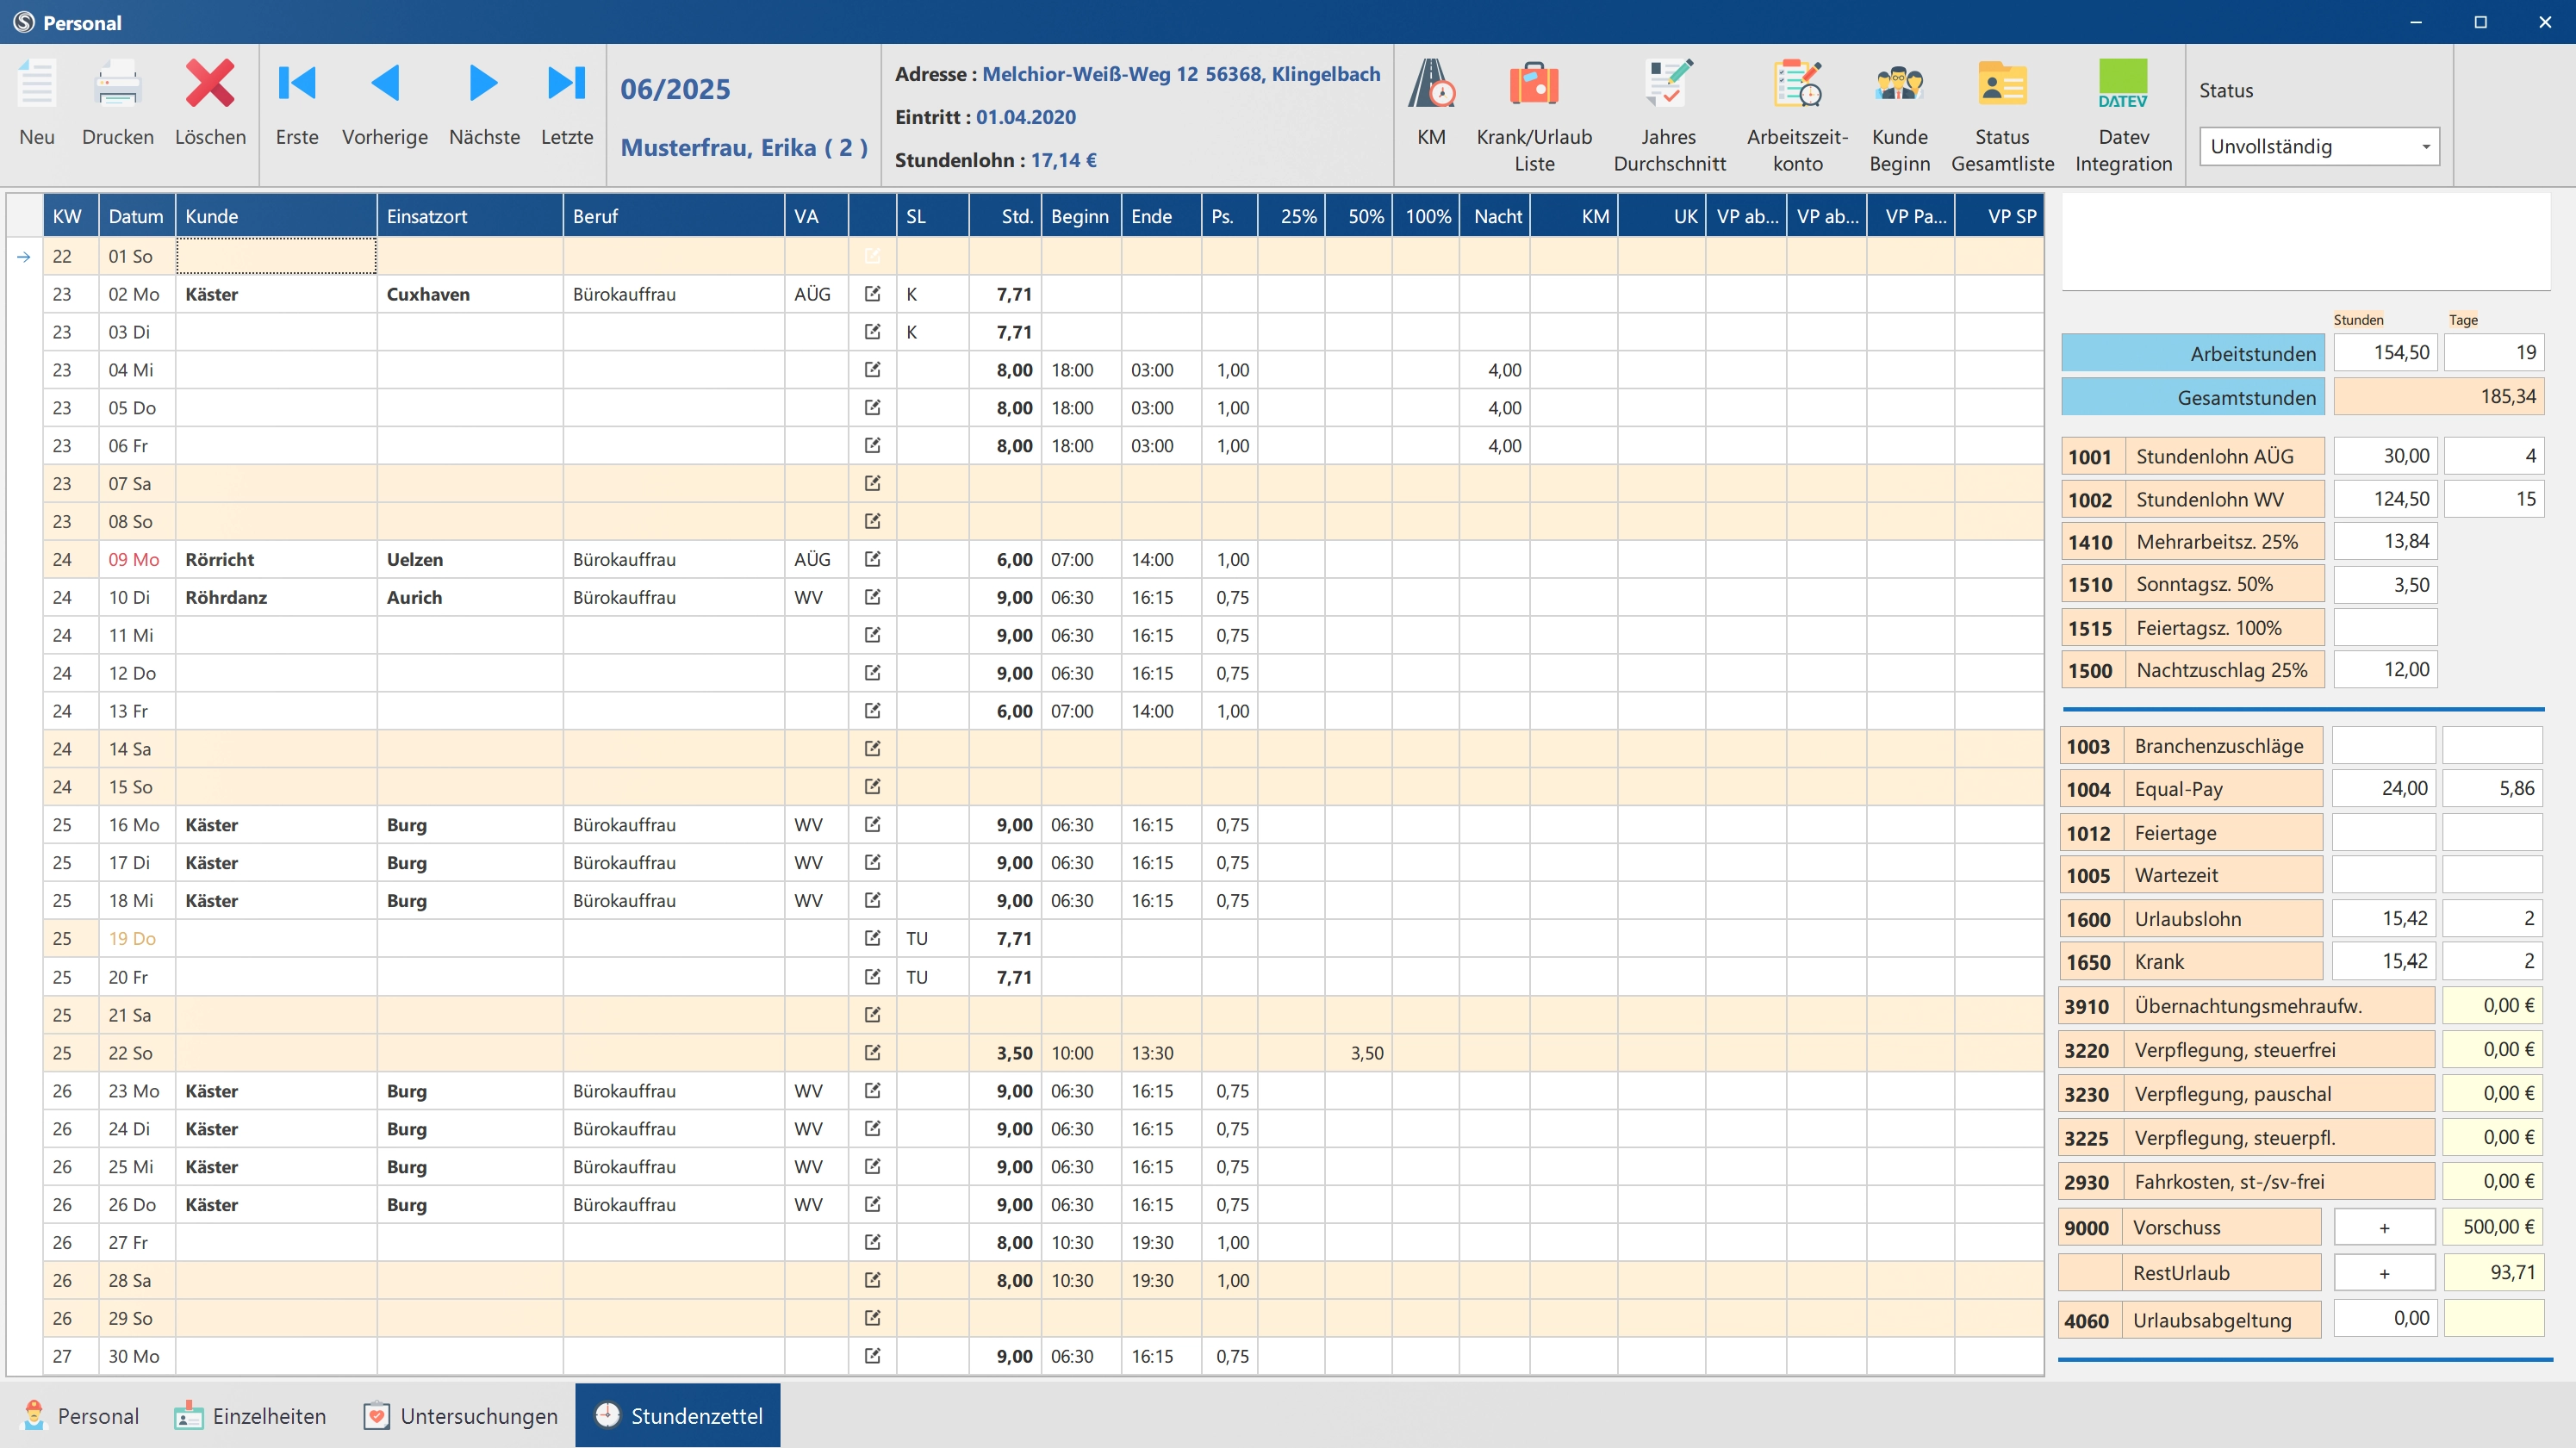Launch Datev Integration
This screenshot has height=1448, width=2576.
(2122, 85)
